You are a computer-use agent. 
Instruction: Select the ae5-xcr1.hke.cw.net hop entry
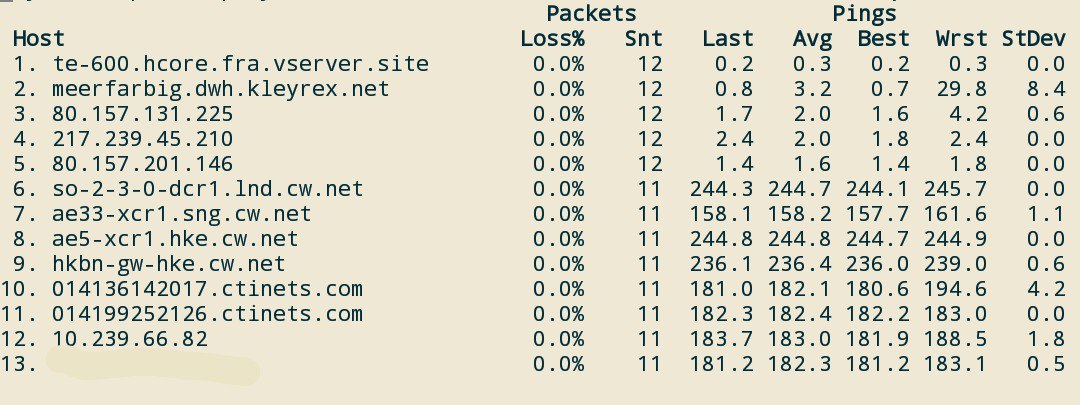coord(175,239)
